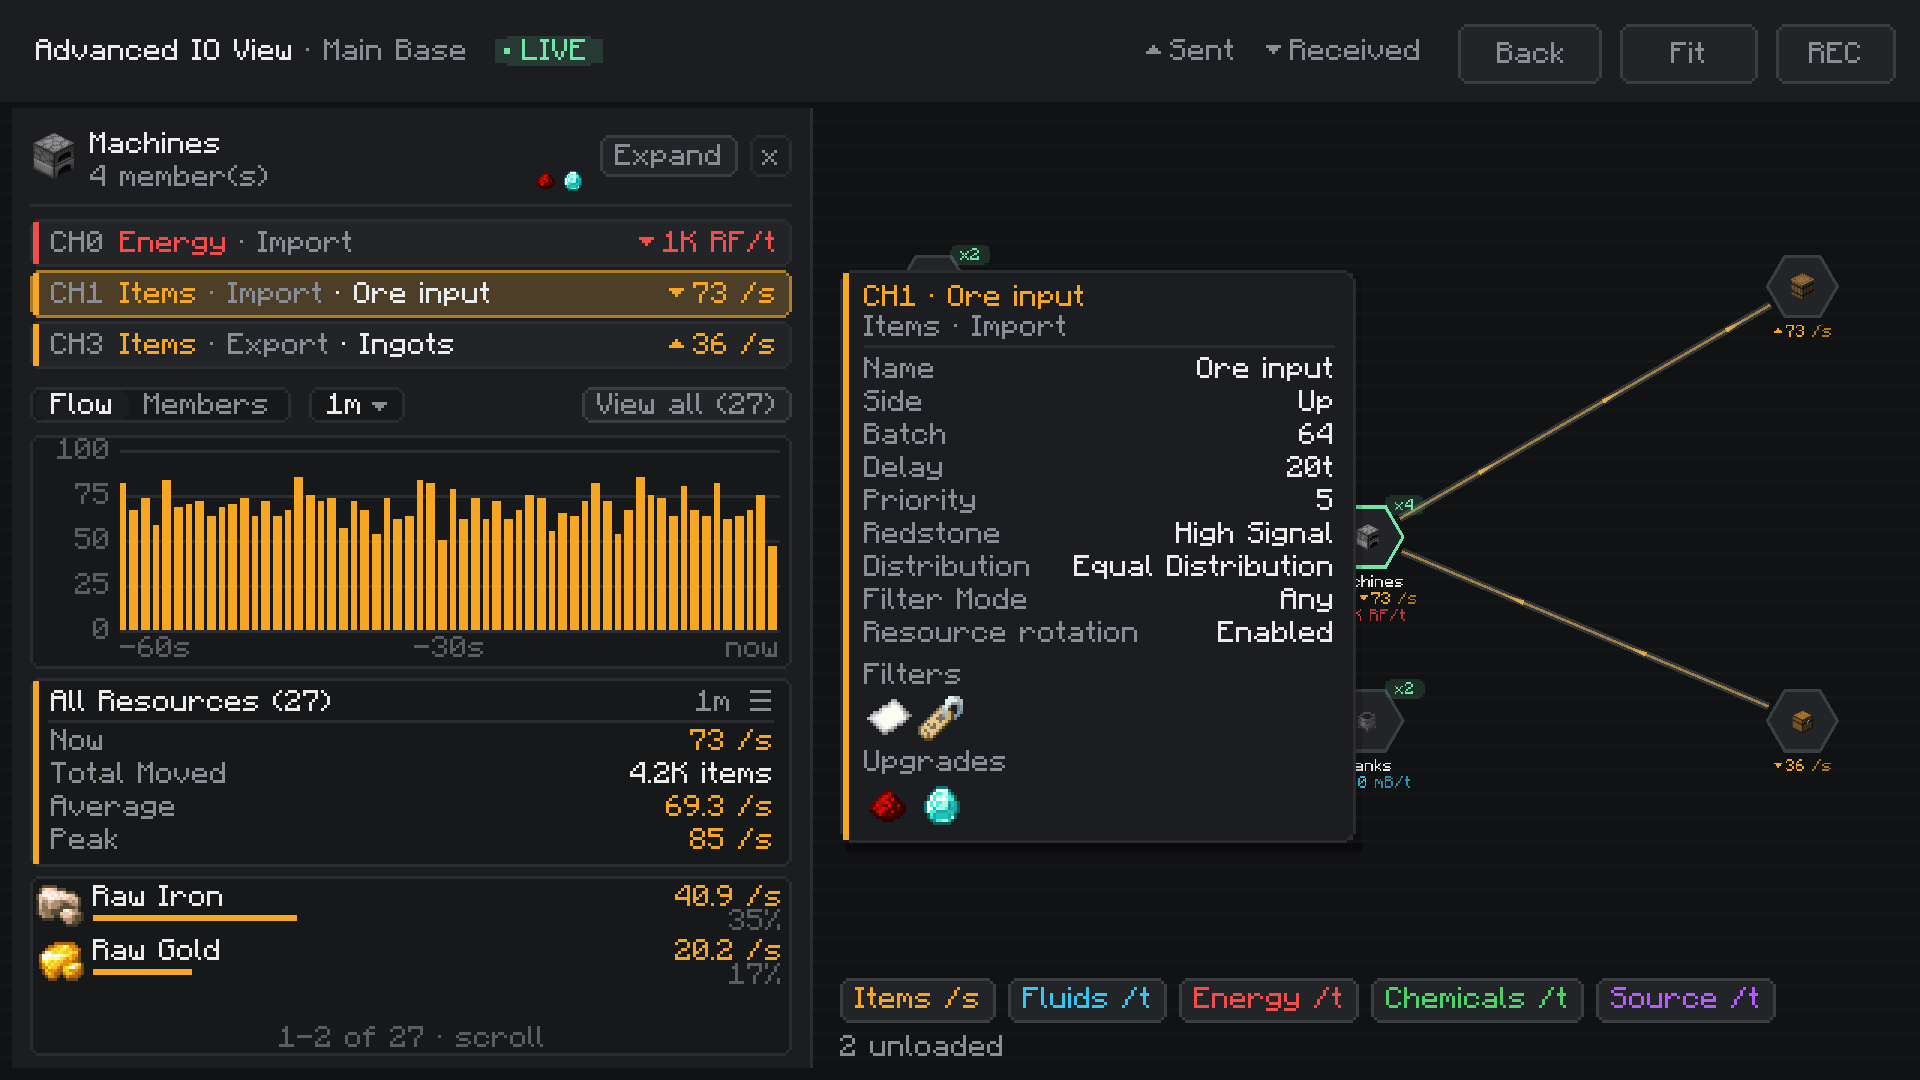Screen dimensions: 1920x1080
Task: Switch to the Flow tab
Action: 81,404
